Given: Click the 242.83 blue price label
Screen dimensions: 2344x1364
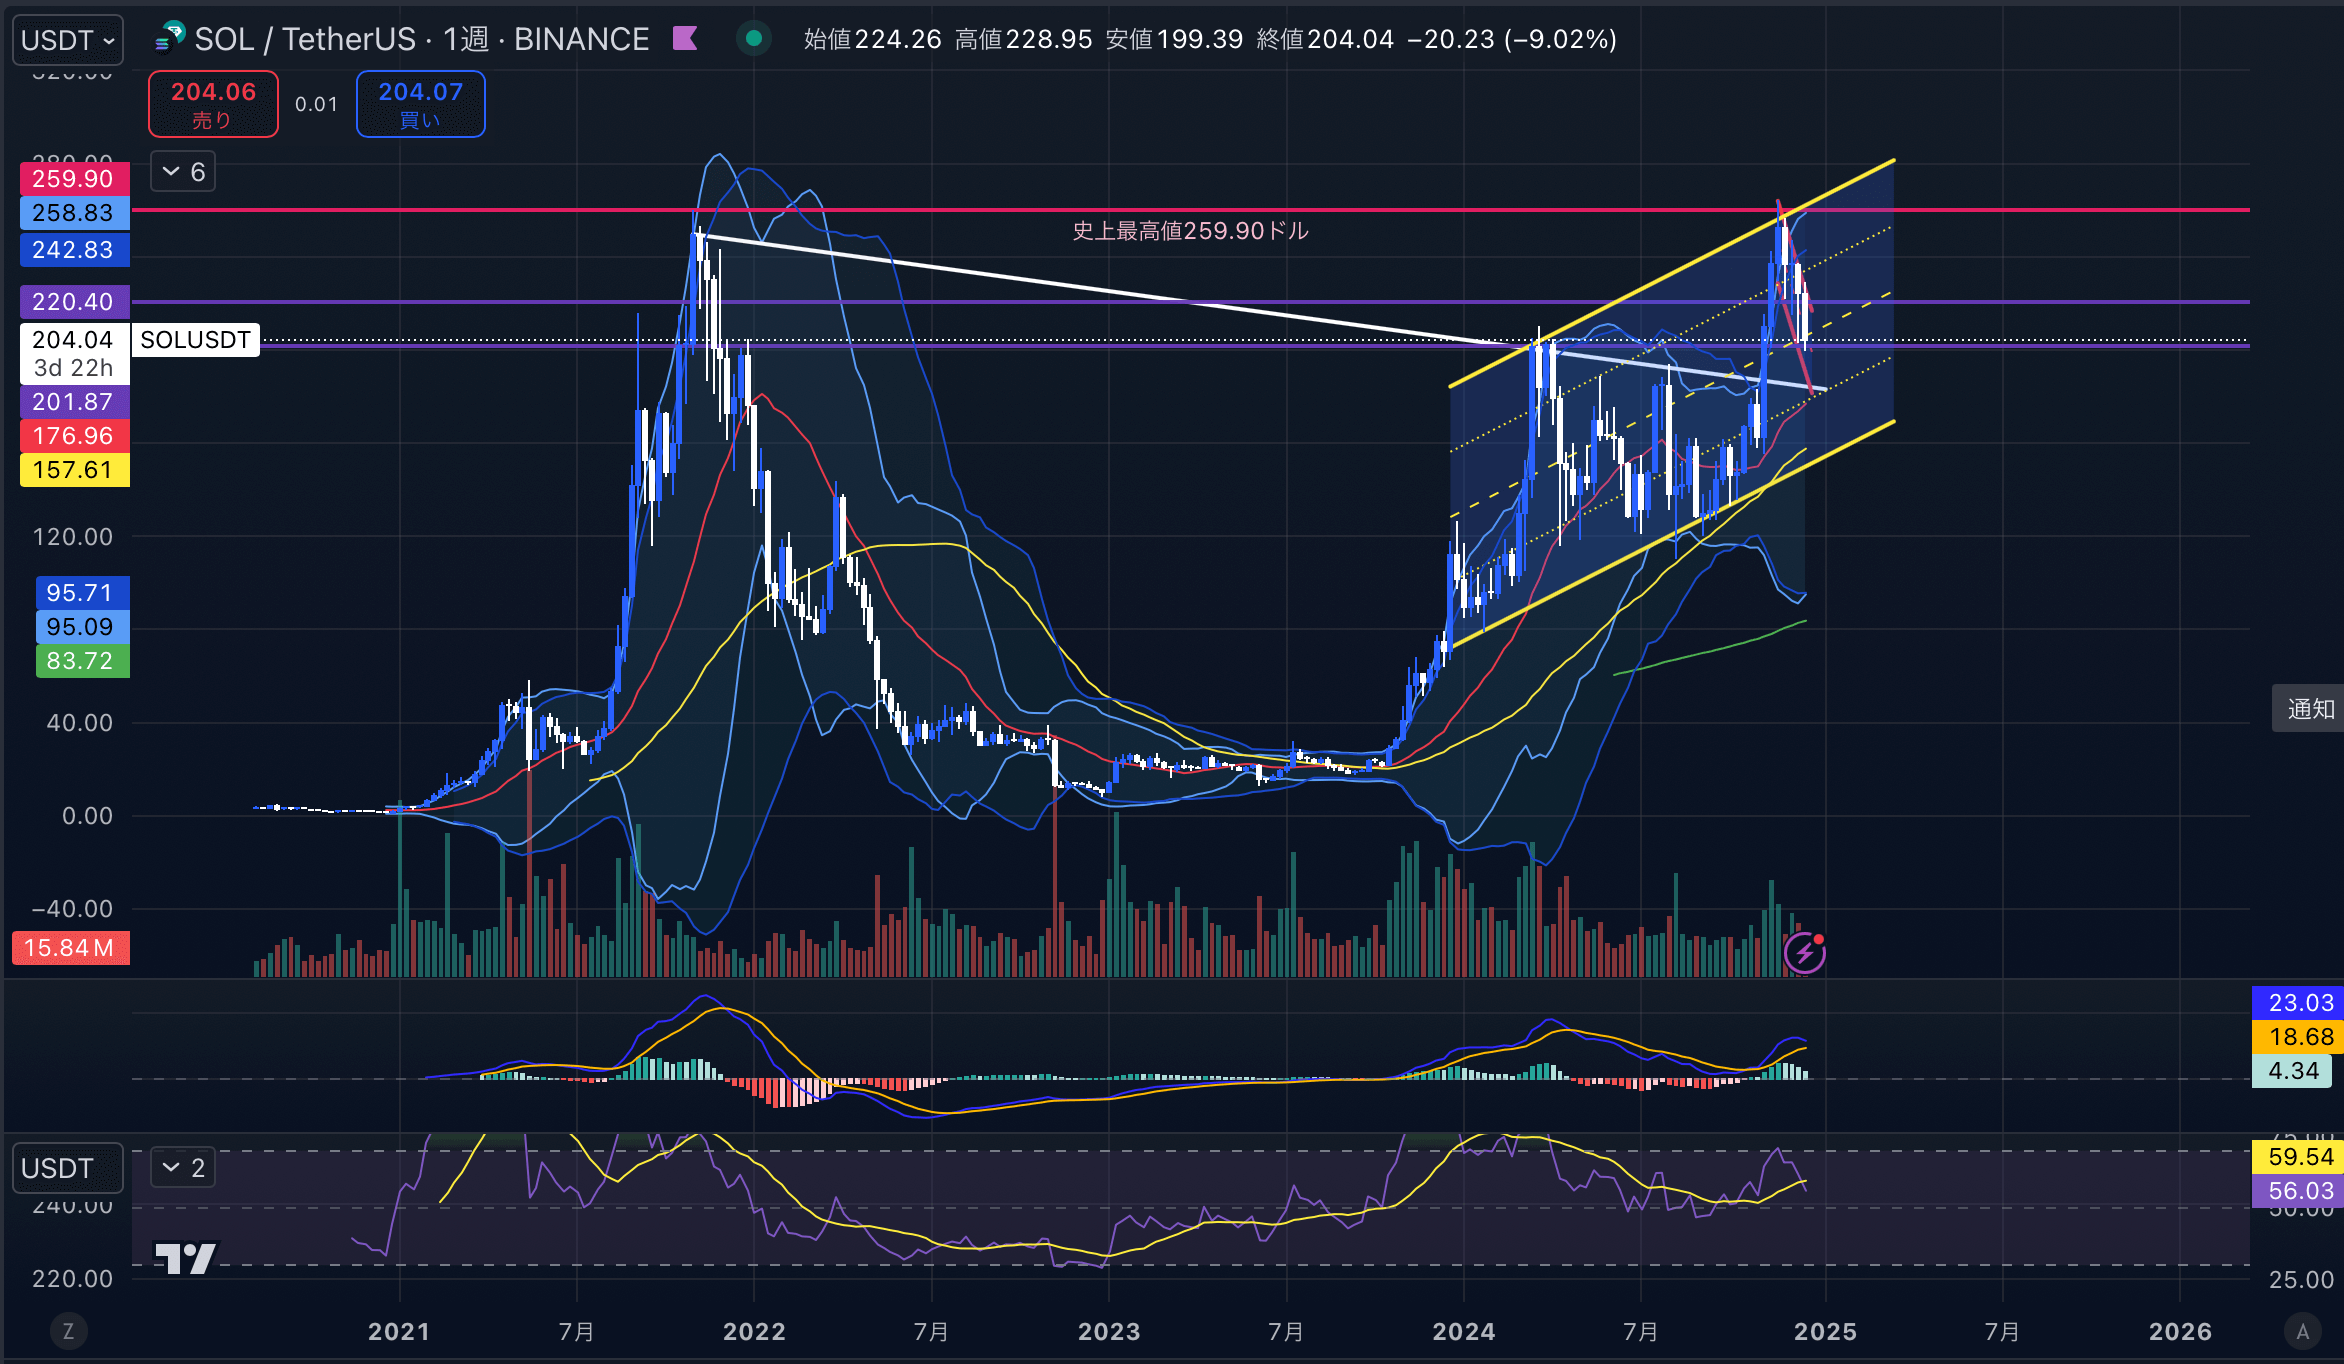Looking at the screenshot, I should click(74, 250).
